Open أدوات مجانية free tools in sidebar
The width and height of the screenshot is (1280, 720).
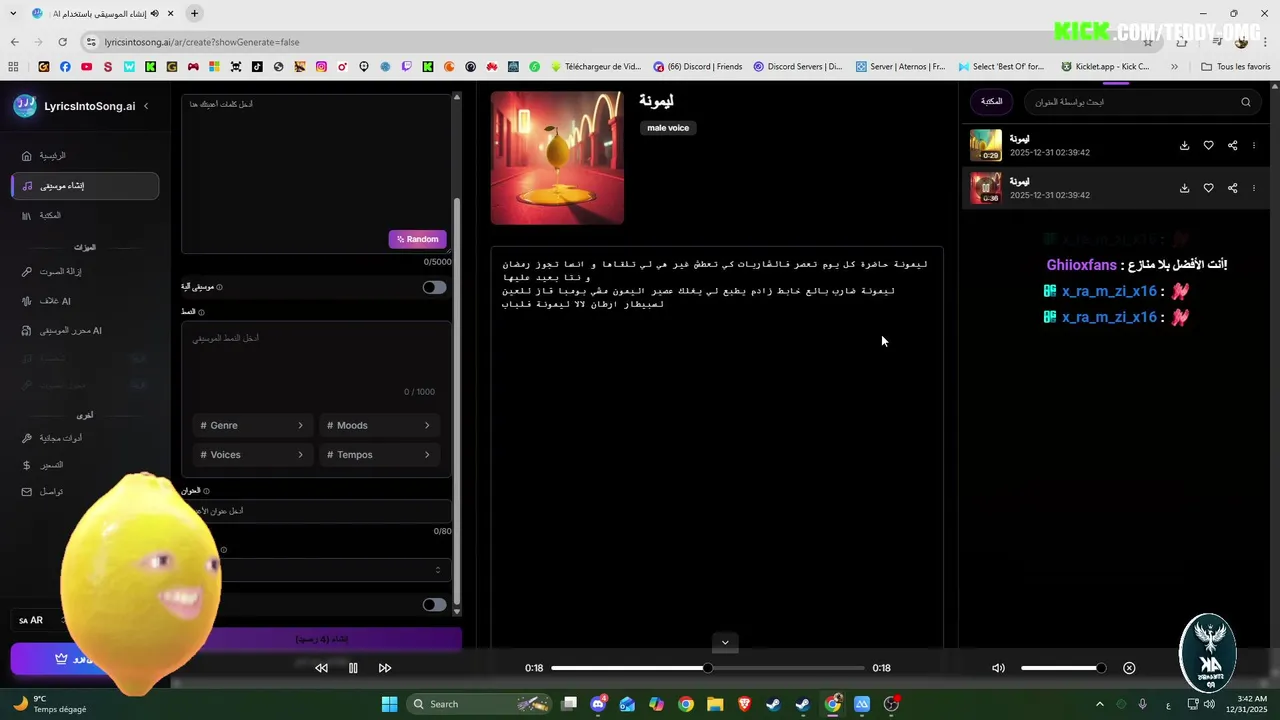tap(85, 438)
